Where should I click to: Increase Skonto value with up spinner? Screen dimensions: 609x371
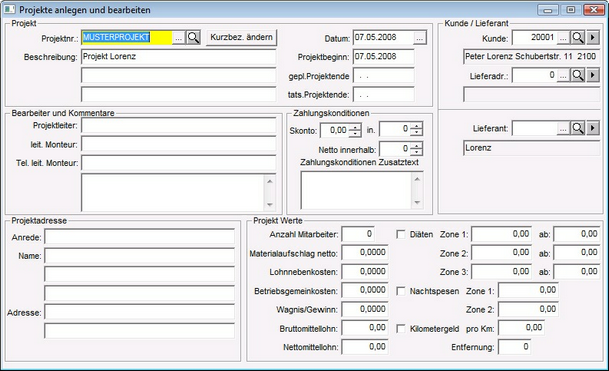[x=355, y=127]
